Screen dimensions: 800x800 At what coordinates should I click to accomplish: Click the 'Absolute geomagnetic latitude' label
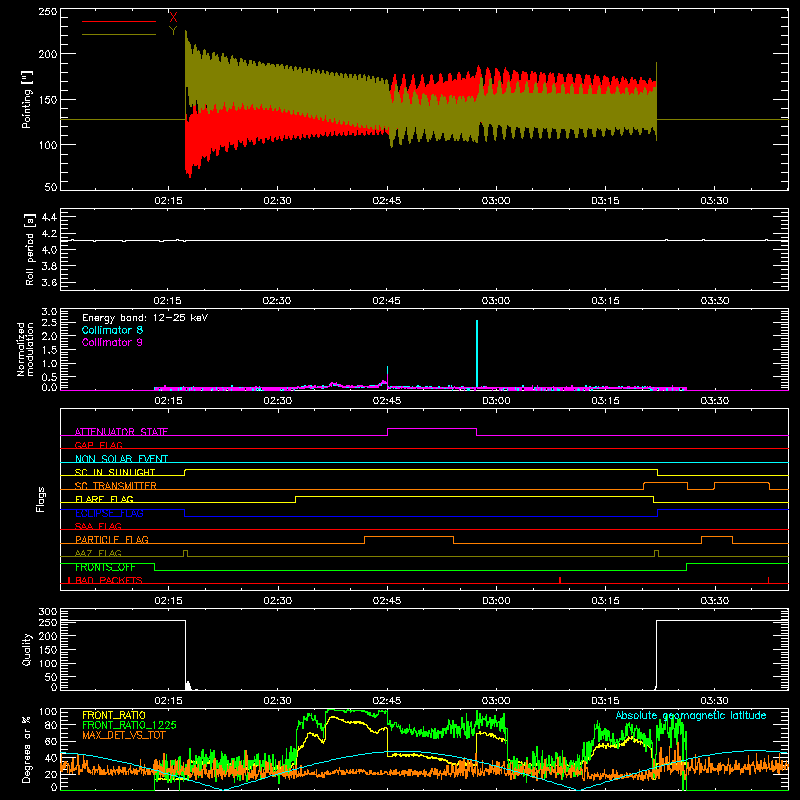coord(691,715)
